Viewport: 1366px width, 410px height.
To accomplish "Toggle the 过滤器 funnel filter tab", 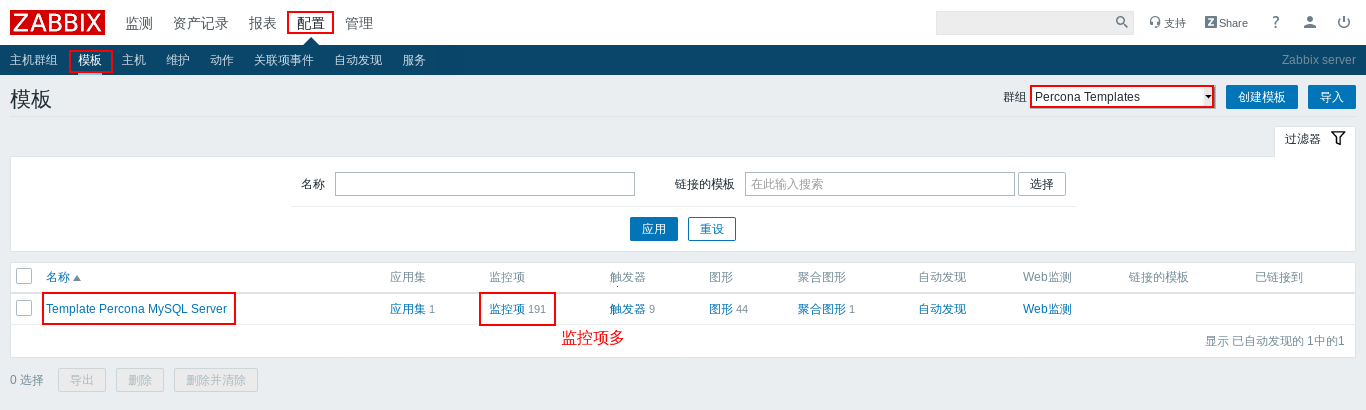I will (1315, 139).
